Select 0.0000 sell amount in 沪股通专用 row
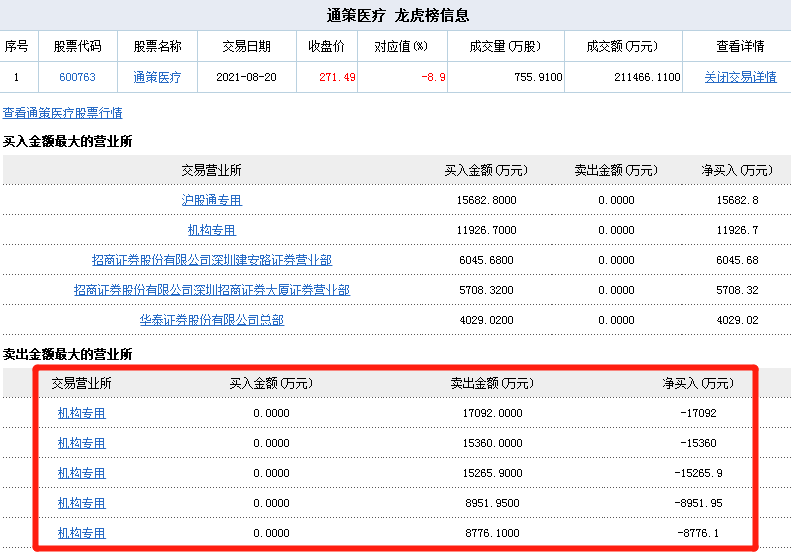The width and height of the screenshot is (791, 553). [616, 200]
